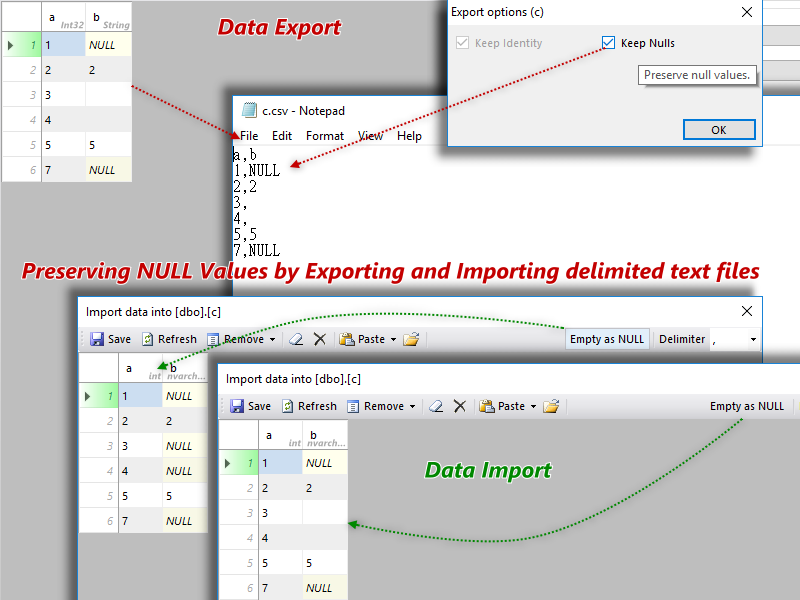The height and width of the screenshot is (600, 800).
Task: Select row 4 header in front import grid
Action: pos(239,538)
